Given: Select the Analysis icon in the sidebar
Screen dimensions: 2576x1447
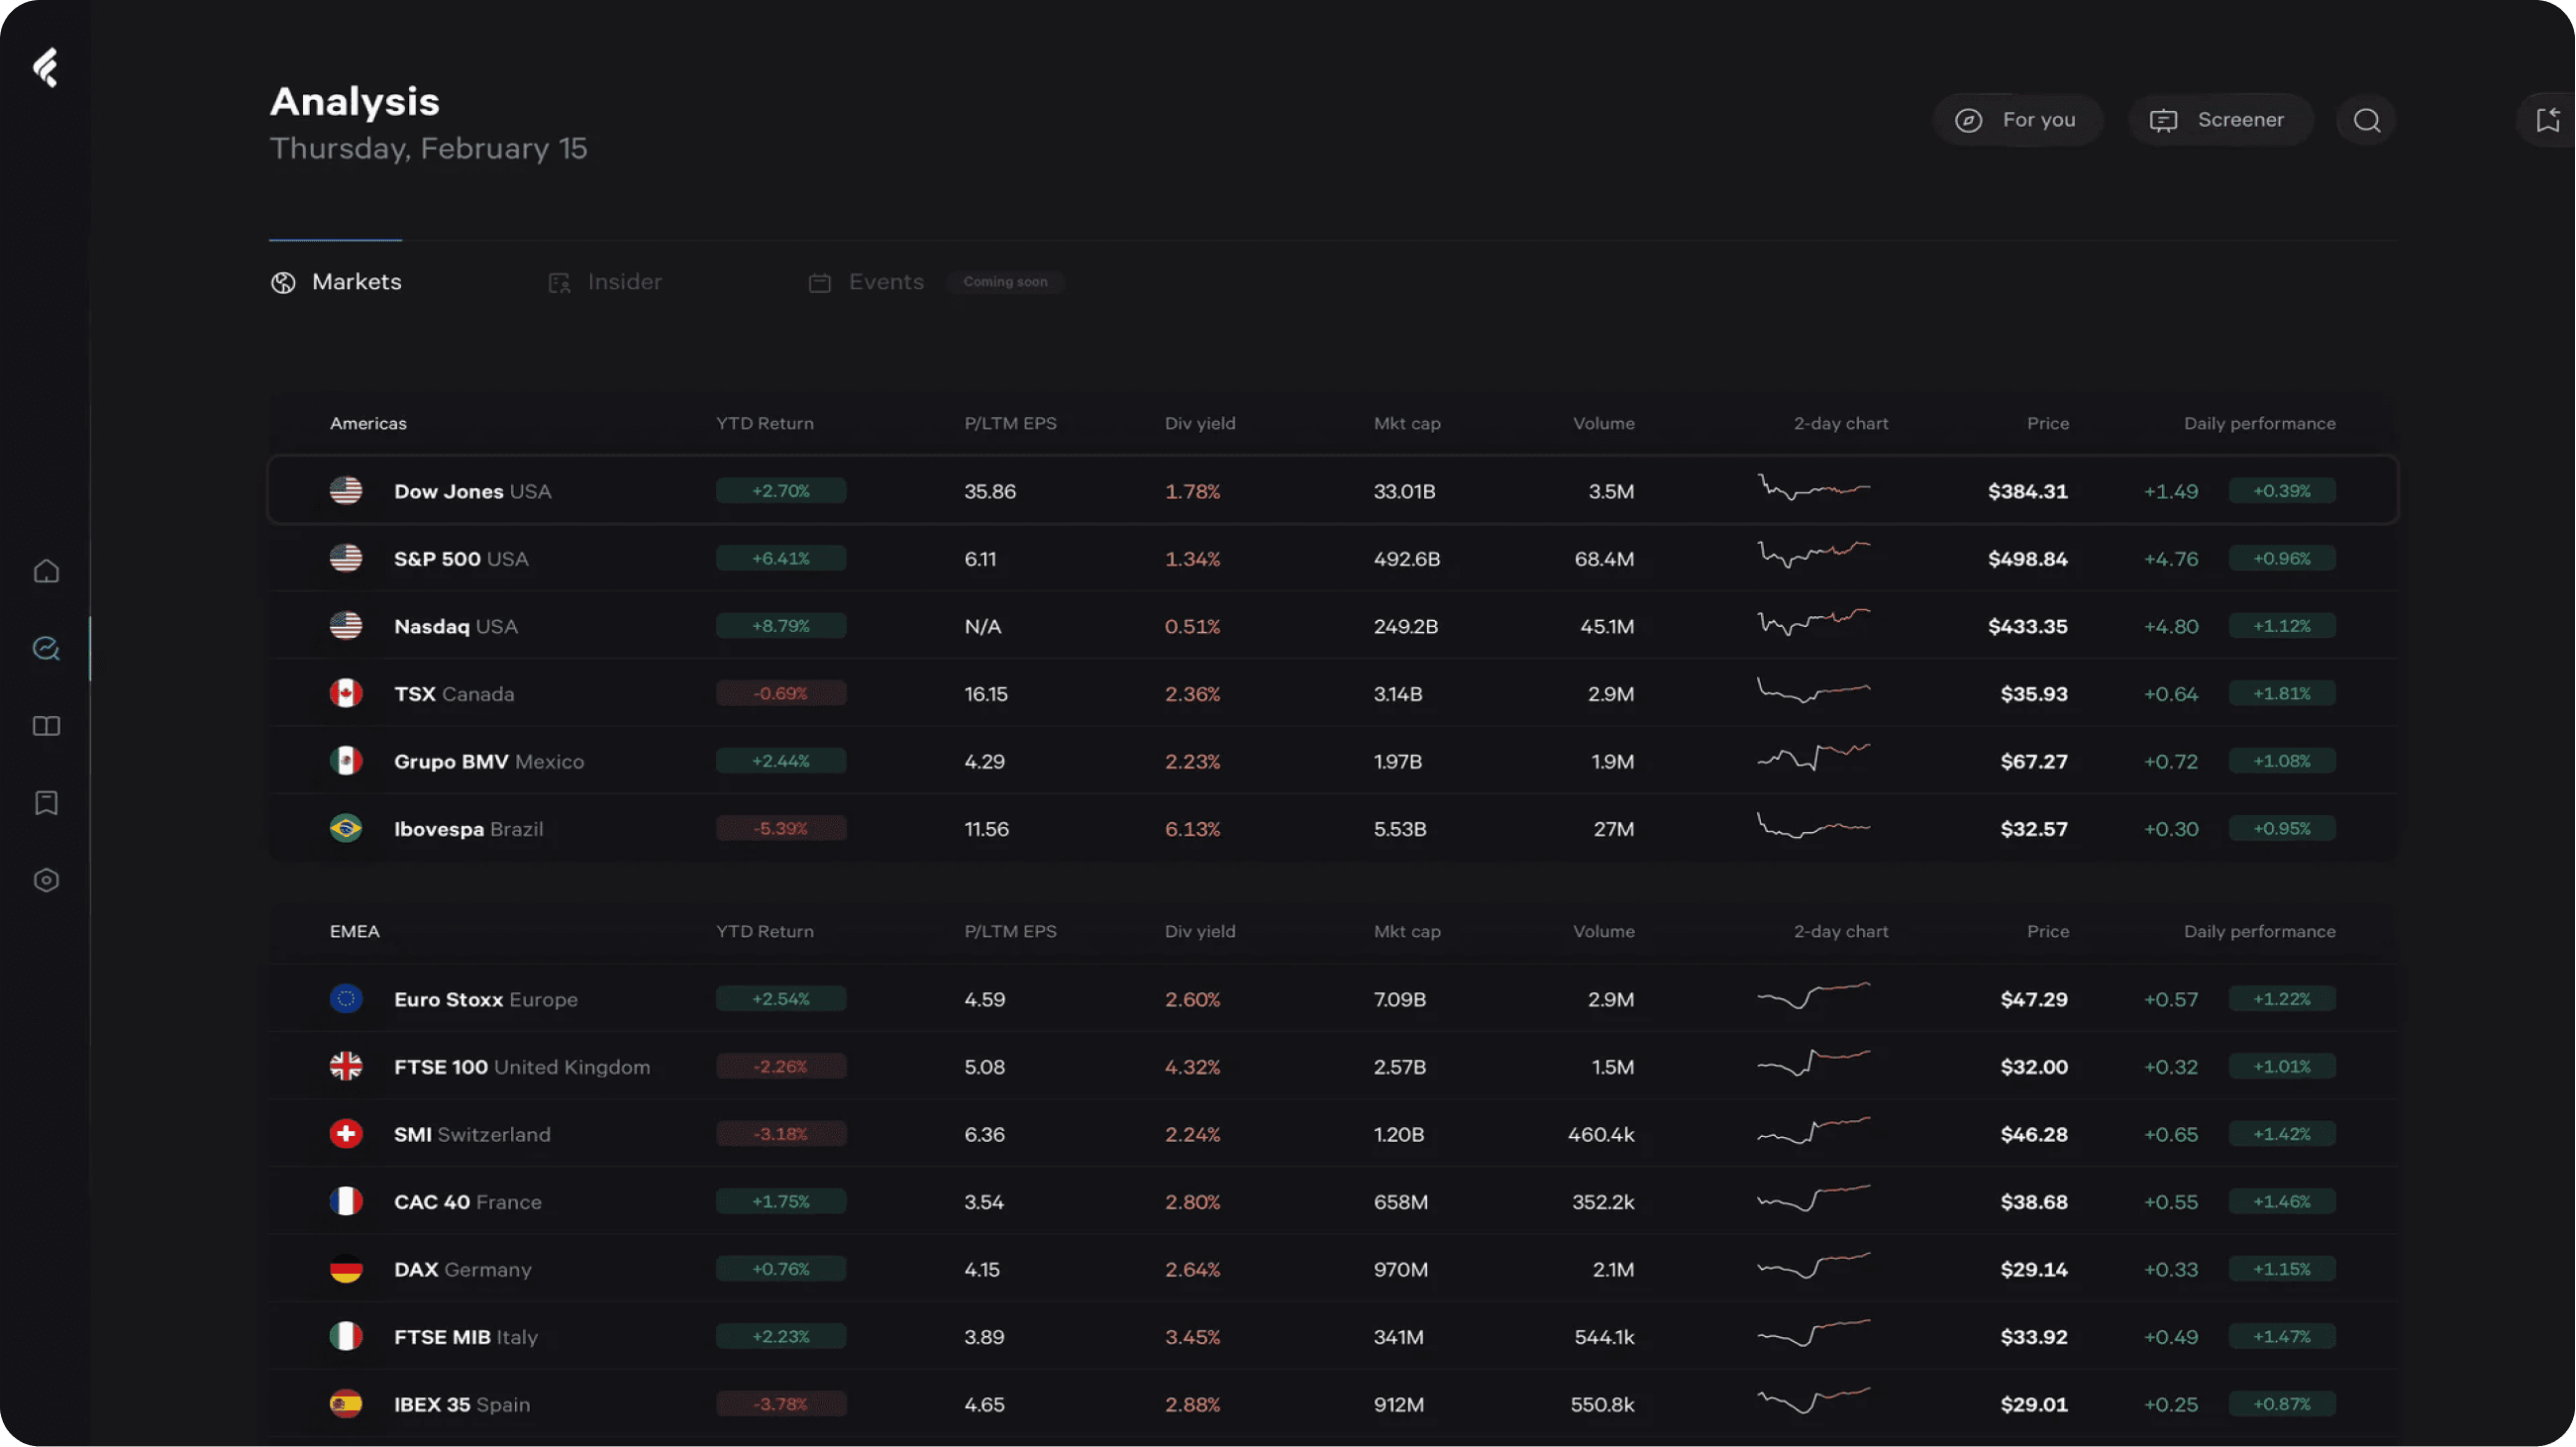Looking at the screenshot, I should [x=46, y=648].
